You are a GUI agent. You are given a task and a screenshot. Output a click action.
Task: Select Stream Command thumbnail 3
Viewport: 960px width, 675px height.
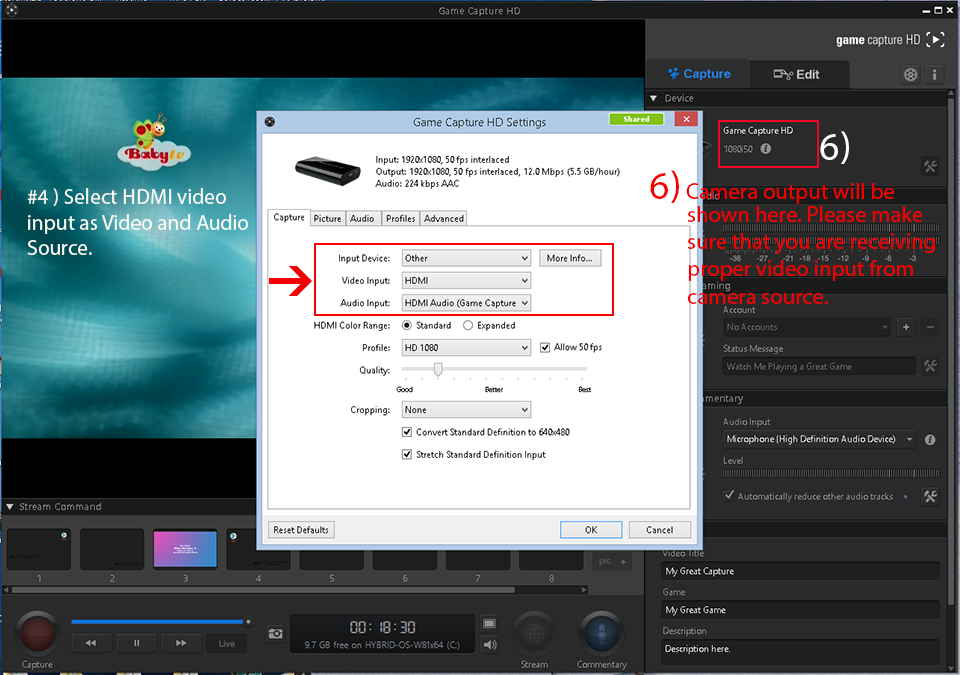pyautogui.click(x=185, y=549)
